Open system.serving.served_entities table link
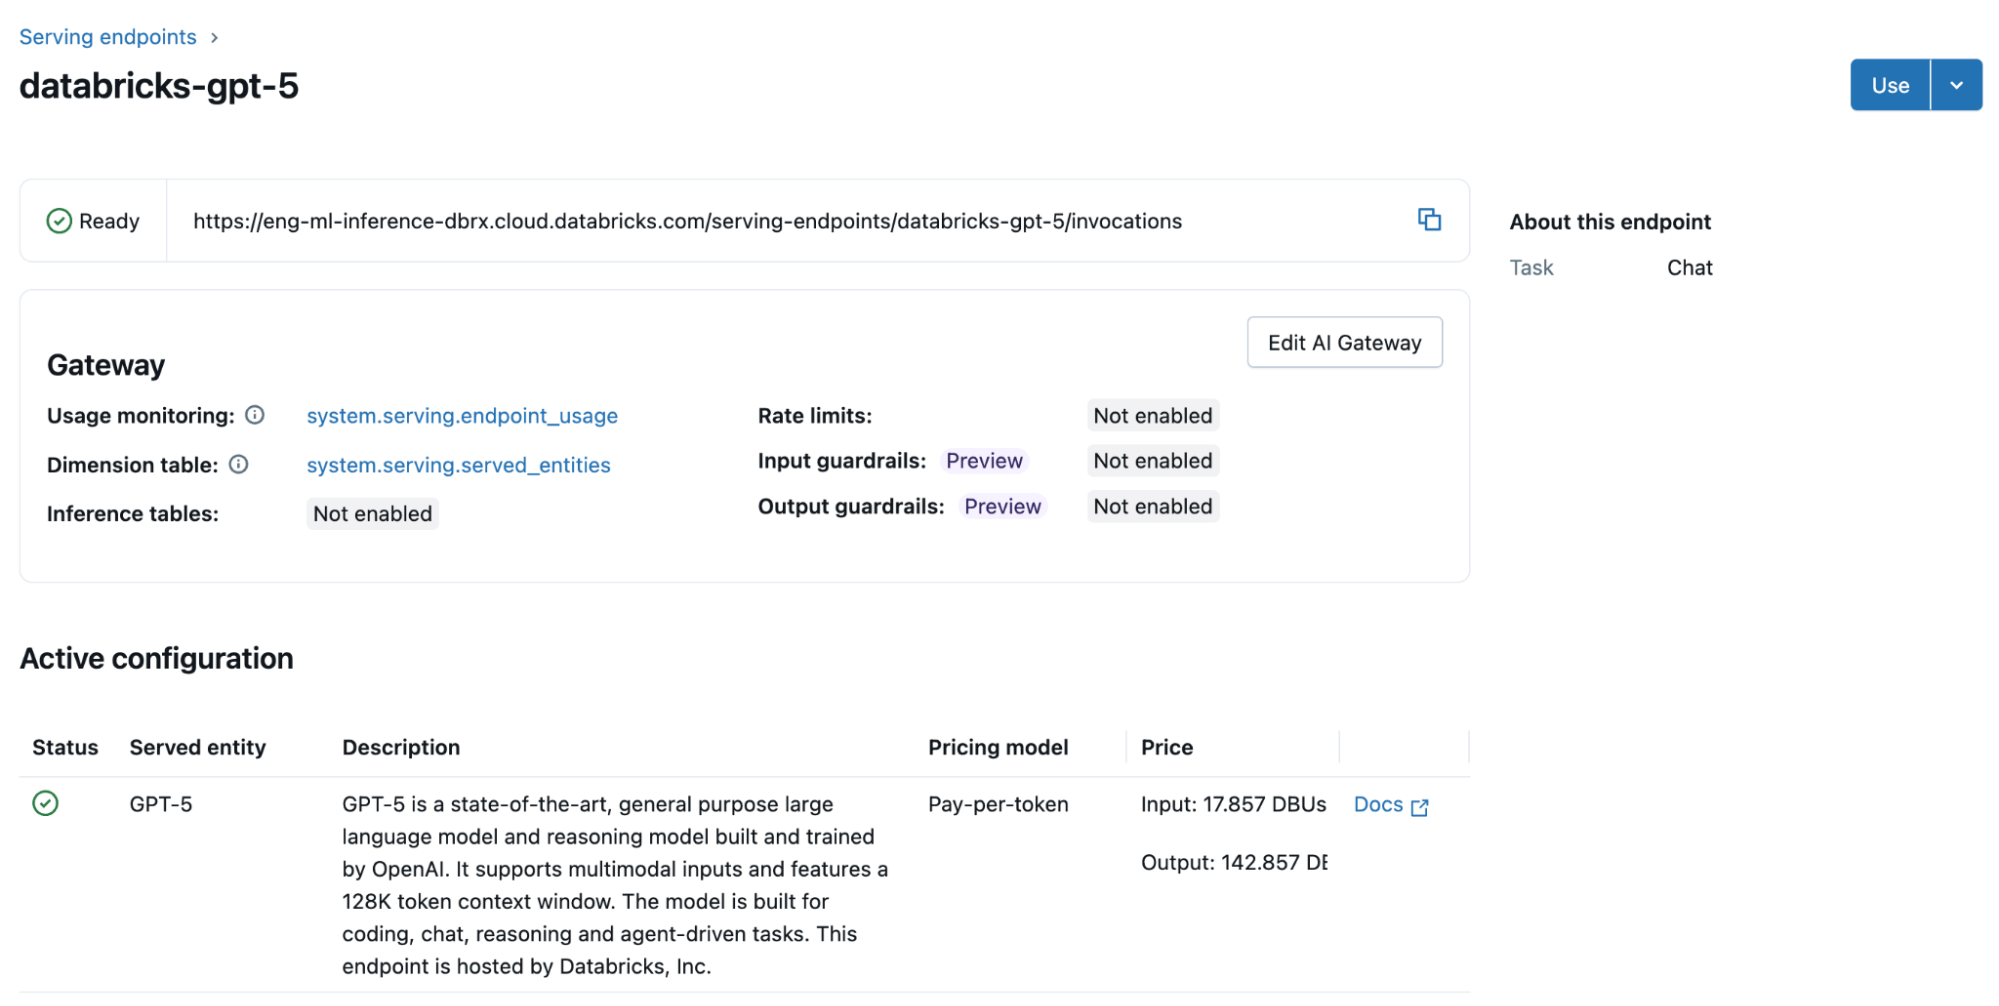 (458, 465)
